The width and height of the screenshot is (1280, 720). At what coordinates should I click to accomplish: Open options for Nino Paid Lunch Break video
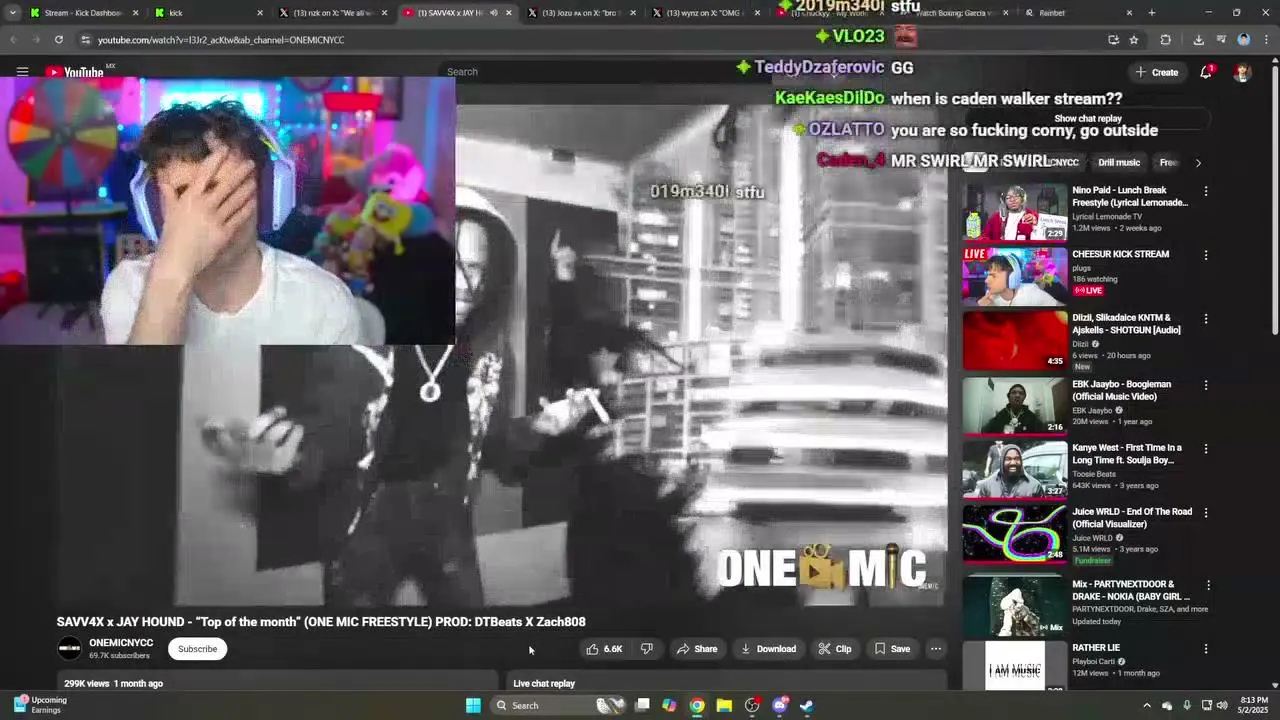1206,191
